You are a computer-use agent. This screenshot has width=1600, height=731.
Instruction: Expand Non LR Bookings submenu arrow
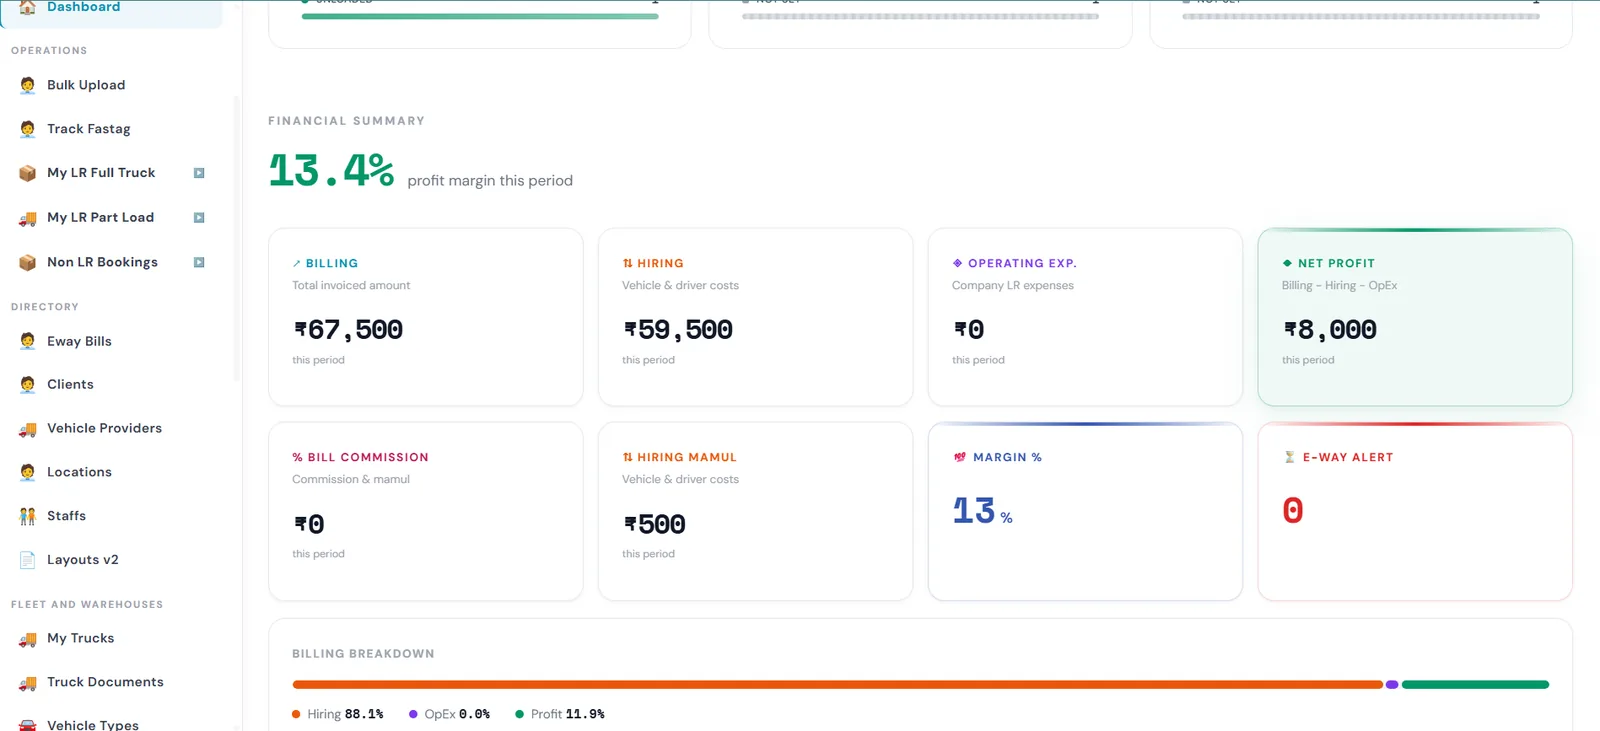pos(199,262)
